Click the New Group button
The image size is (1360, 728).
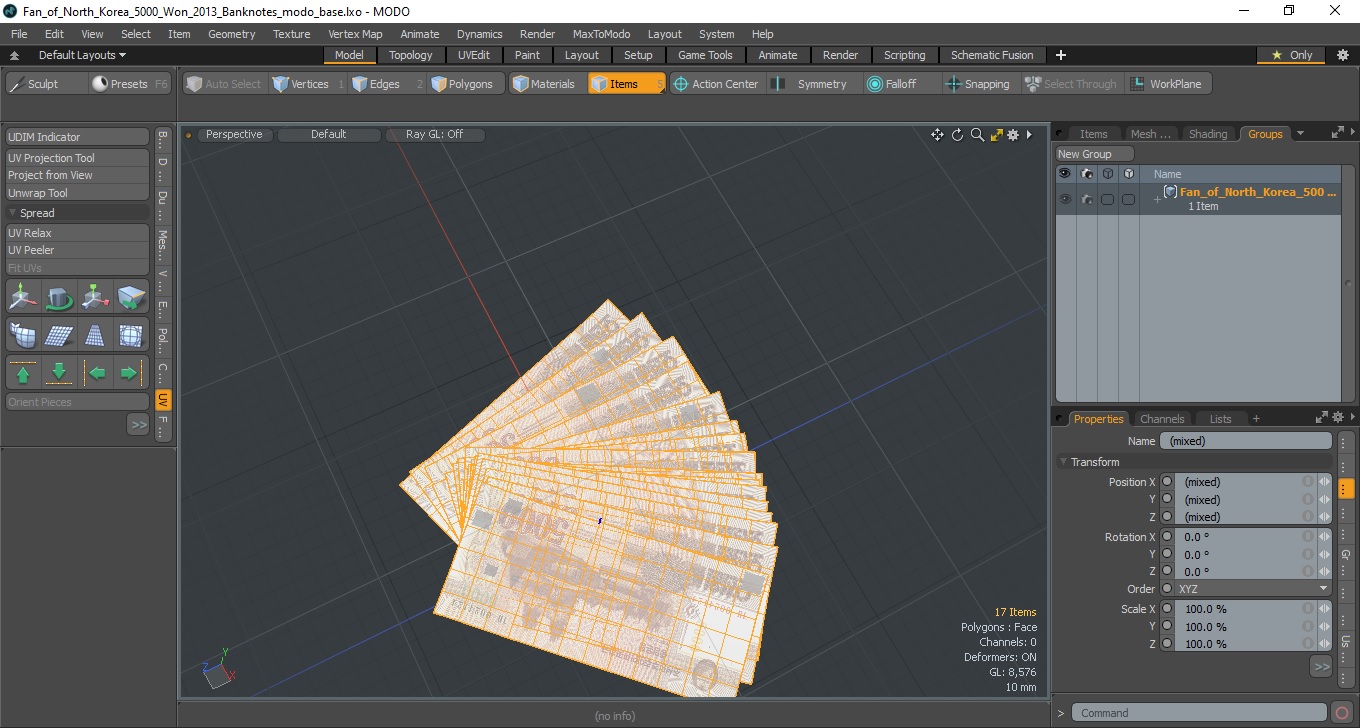pos(1095,154)
